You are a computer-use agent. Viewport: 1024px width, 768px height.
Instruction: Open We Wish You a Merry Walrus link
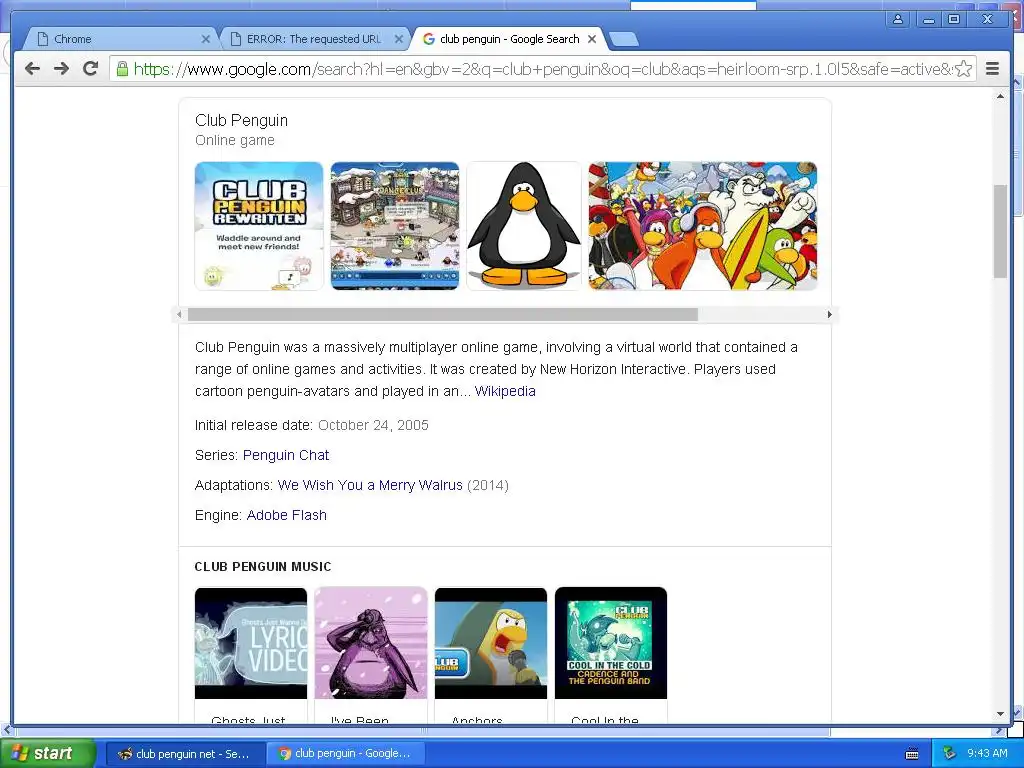pos(370,485)
